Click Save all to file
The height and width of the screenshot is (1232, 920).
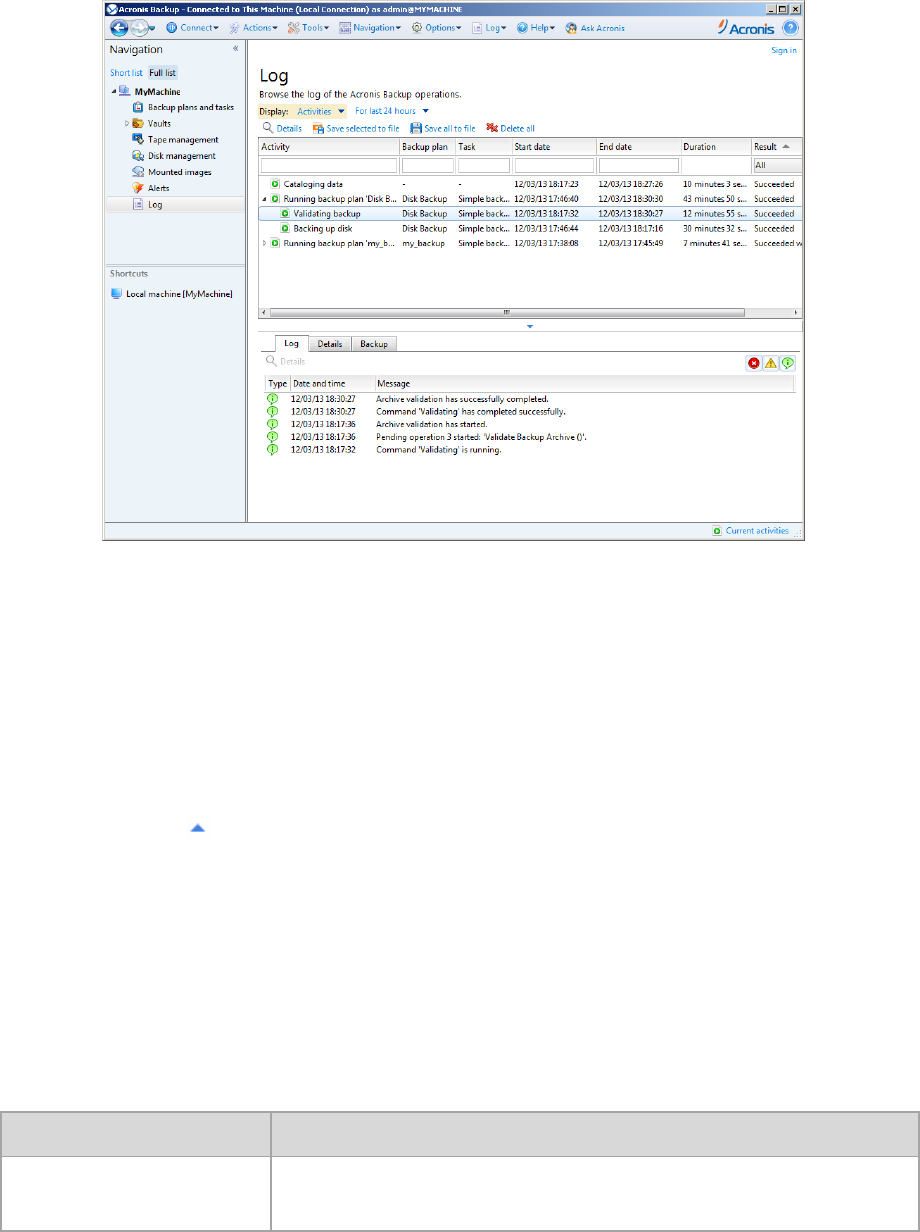442,129
